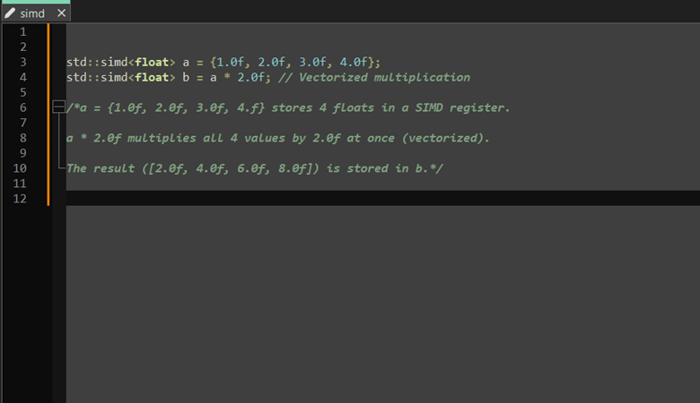Screen dimensions: 700x403
Task: Click line number 4 in gutter
Action: pos(22,77)
